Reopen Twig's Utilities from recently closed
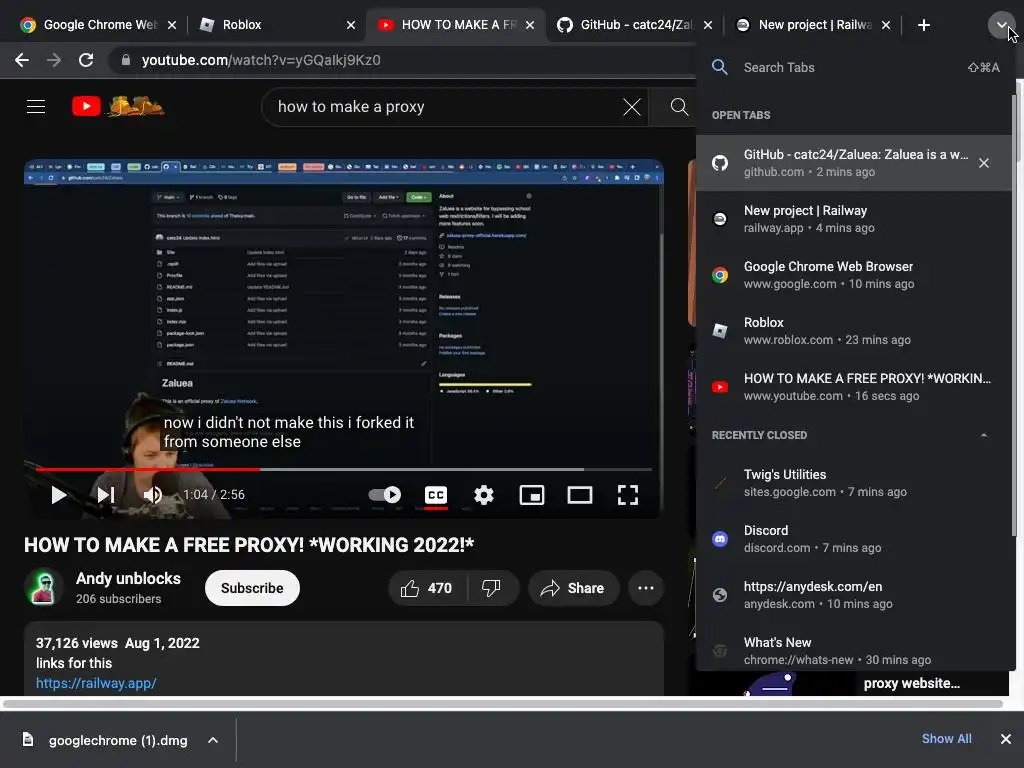The width and height of the screenshot is (1024, 768). (856, 483)
